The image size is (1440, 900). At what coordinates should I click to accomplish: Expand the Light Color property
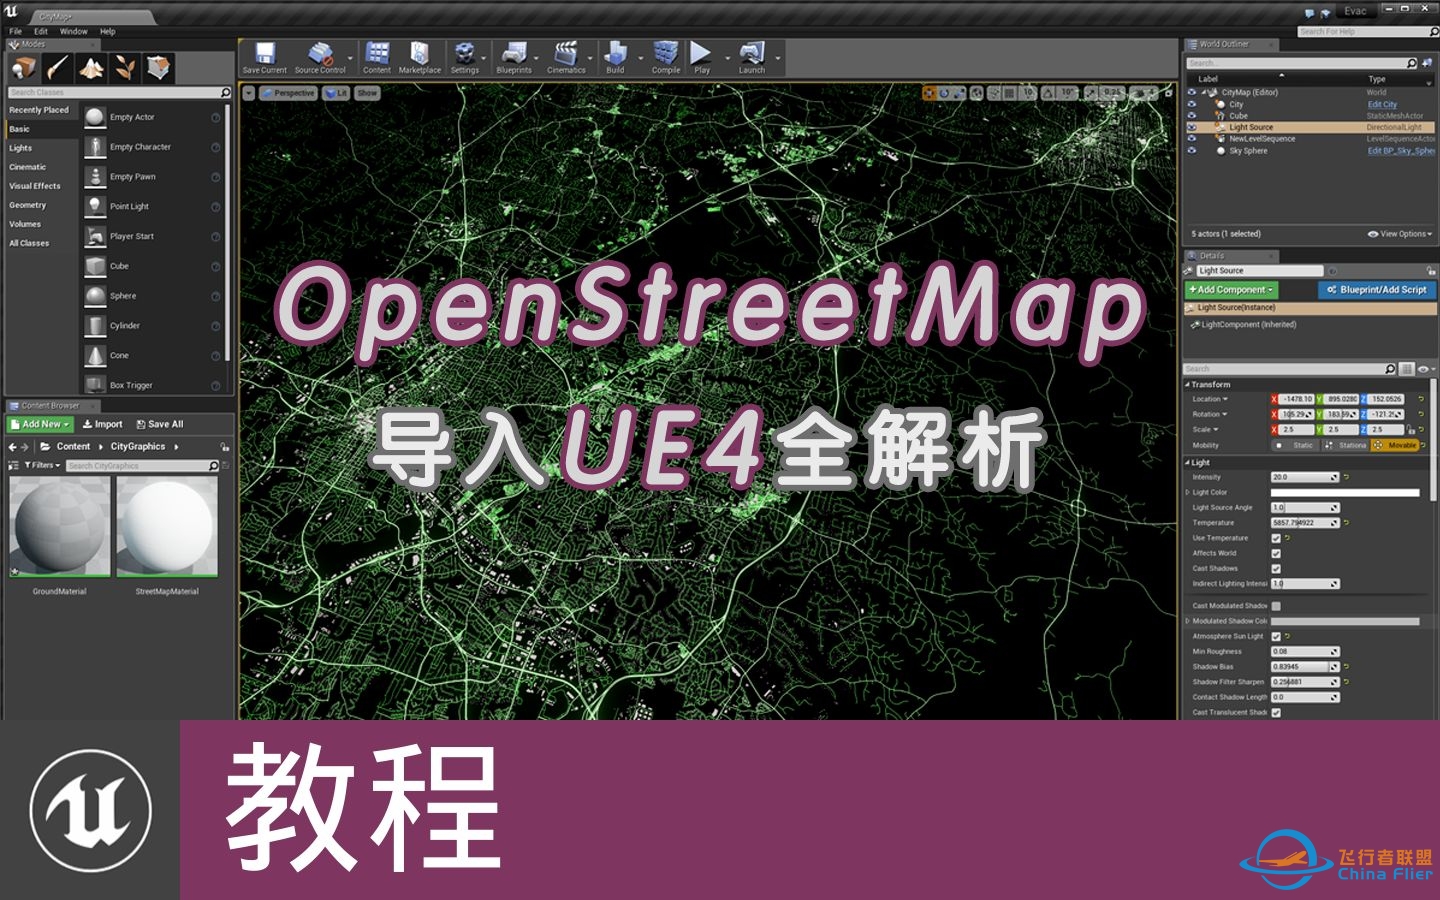coord(1188,492)
